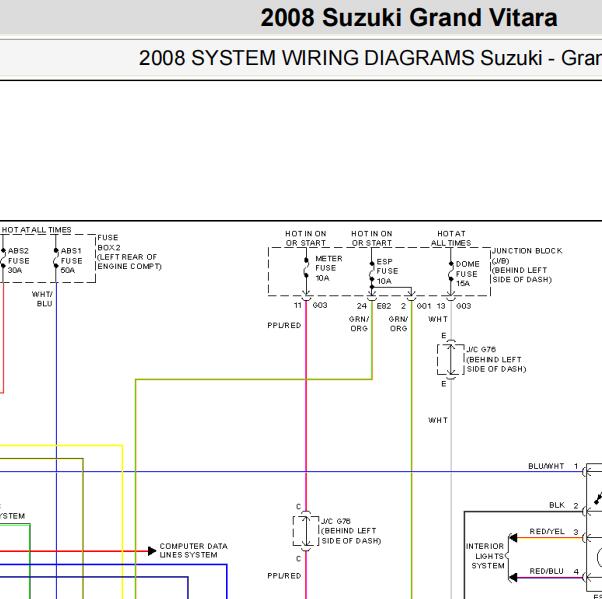This screenshot has width=602, height=599.
Task: Click the J/C G76 label with E terminals
Action: coord(496,359)
